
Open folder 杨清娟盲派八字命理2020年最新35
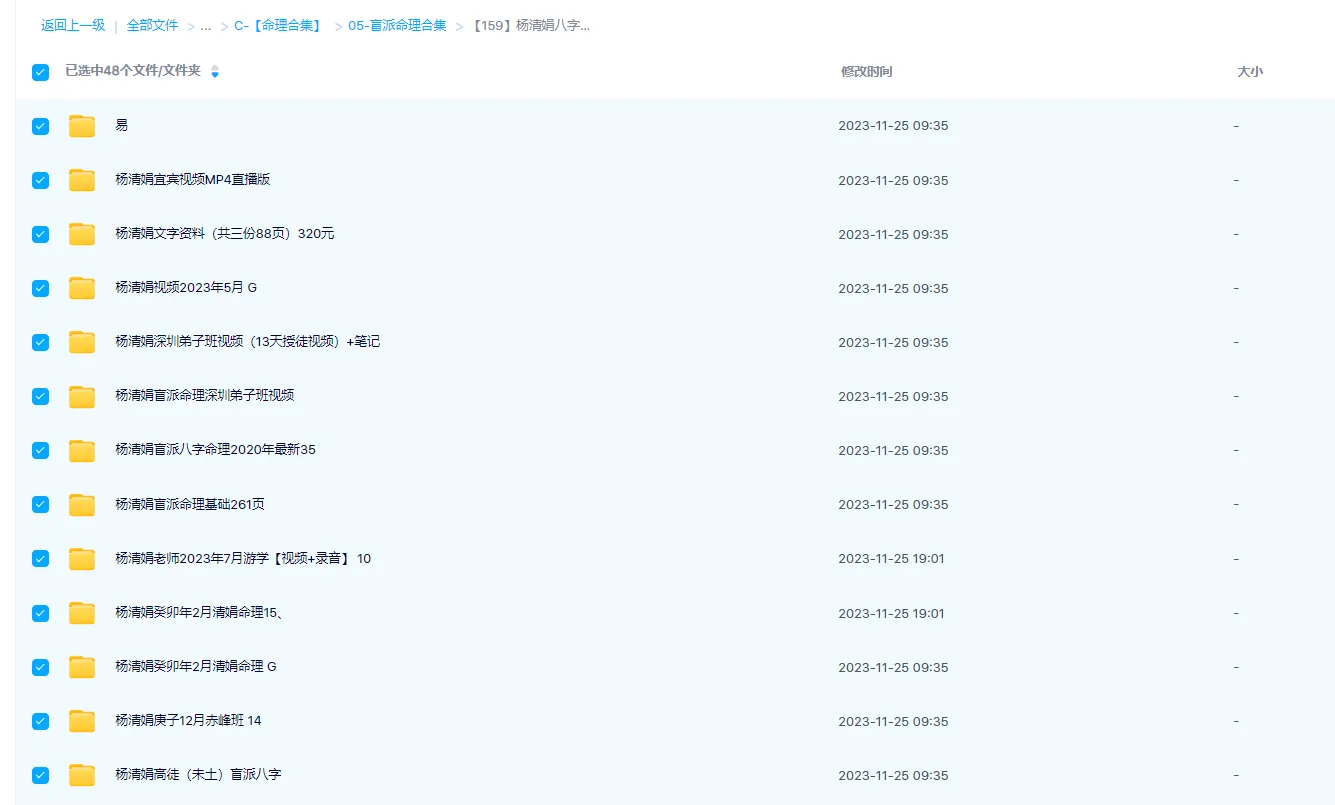(215, 450)
